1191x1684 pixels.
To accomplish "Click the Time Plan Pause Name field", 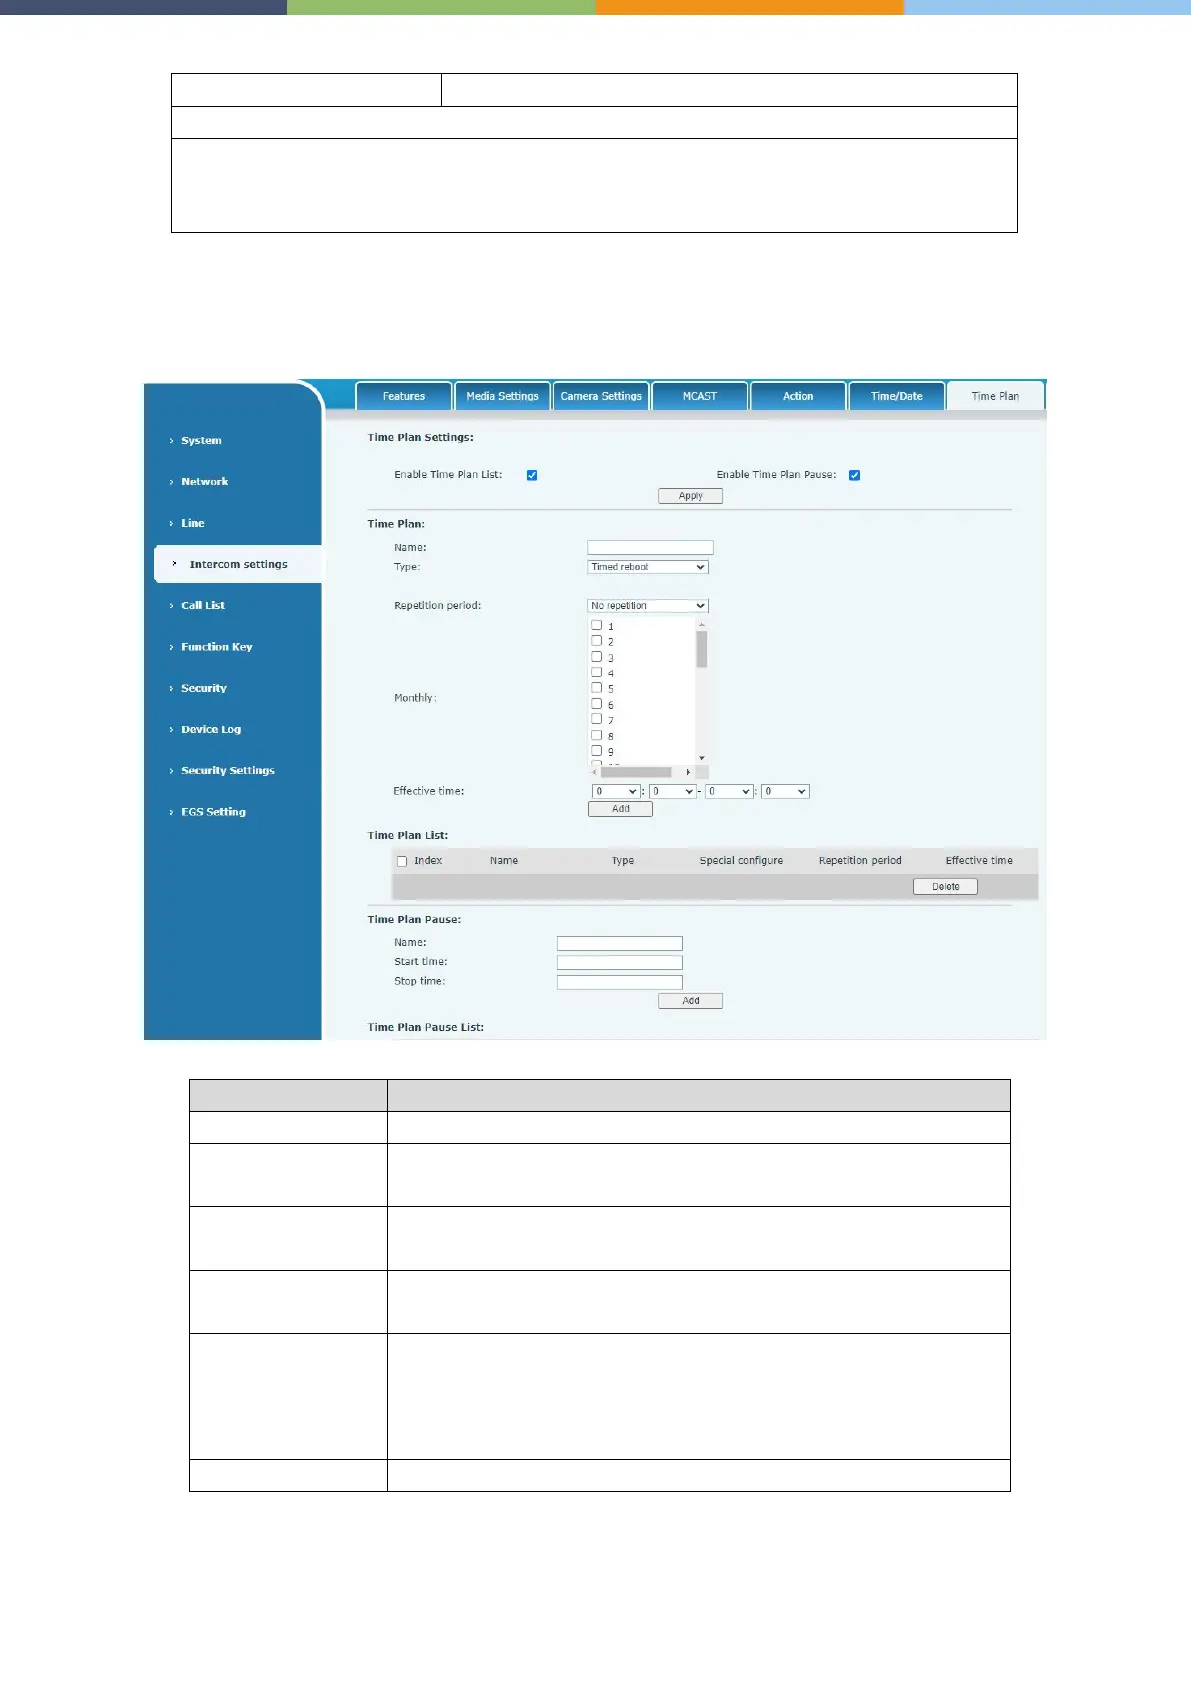I will [x=620, y=943].
